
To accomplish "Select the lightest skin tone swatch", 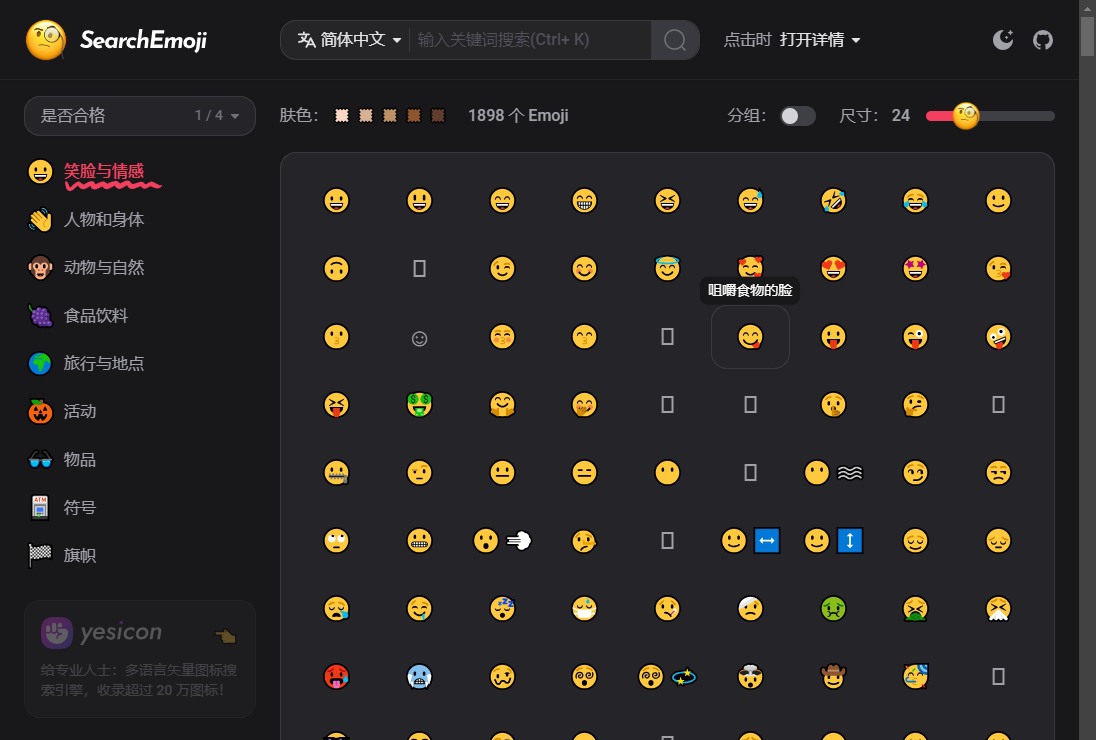I will 342,115.
